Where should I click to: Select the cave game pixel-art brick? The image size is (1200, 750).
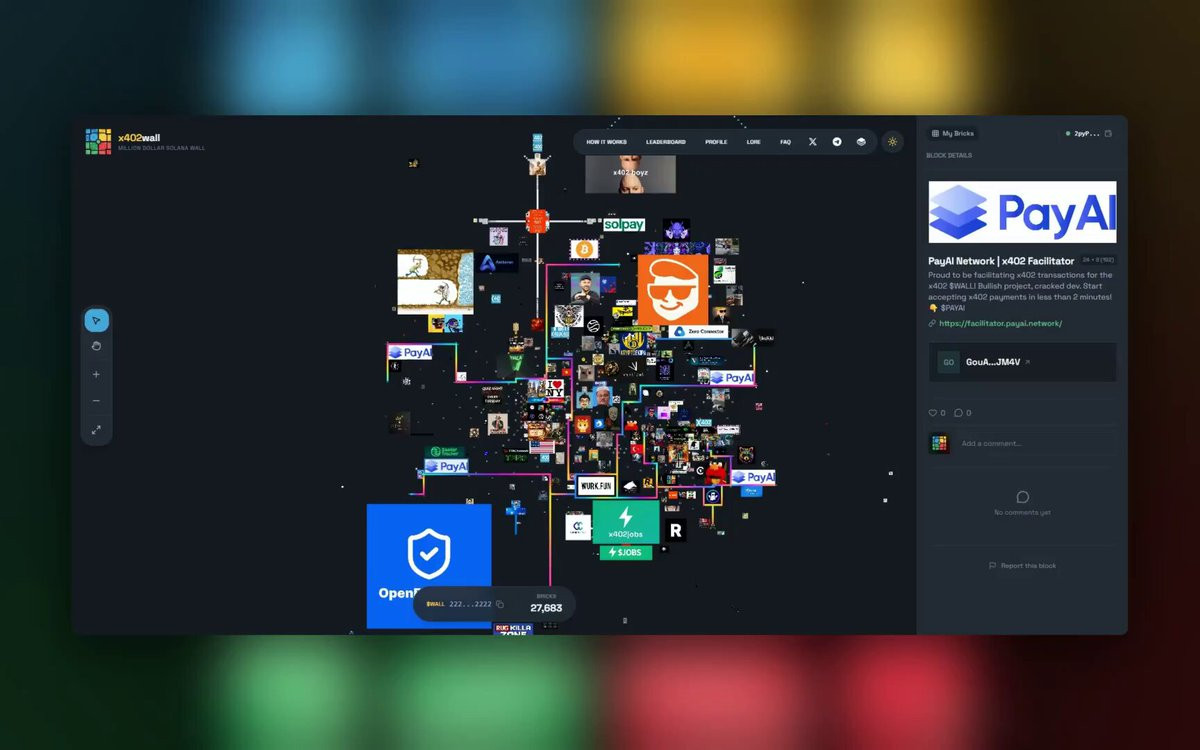click(435, 282)
